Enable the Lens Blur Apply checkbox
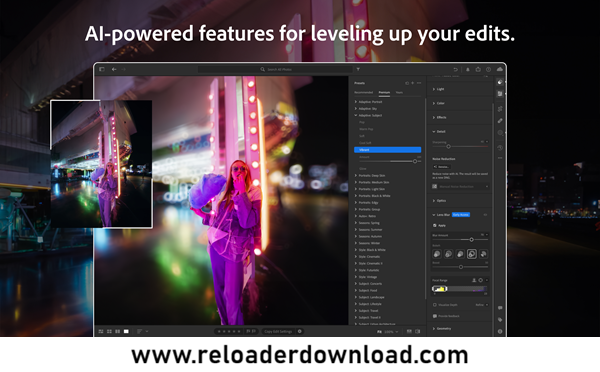600x372 pixels. tap(435, 225)
